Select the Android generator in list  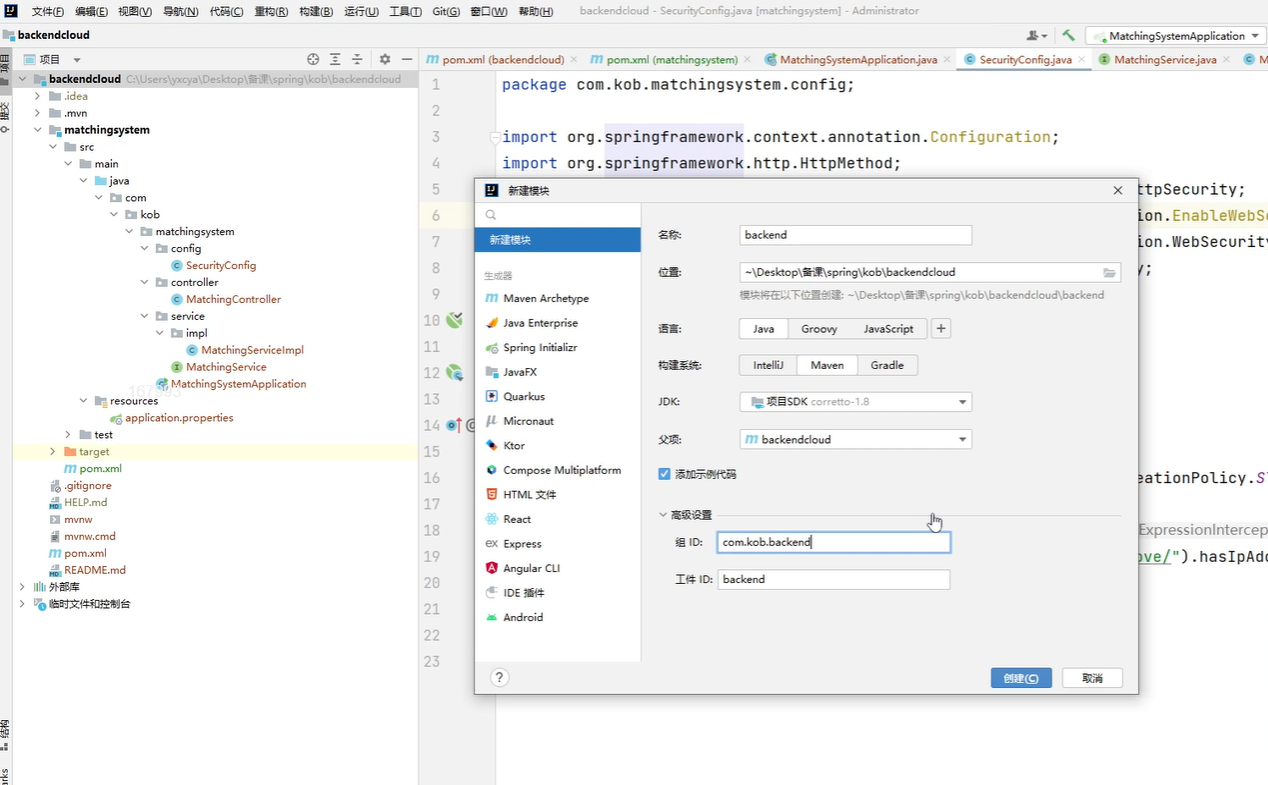coord(522,617)
